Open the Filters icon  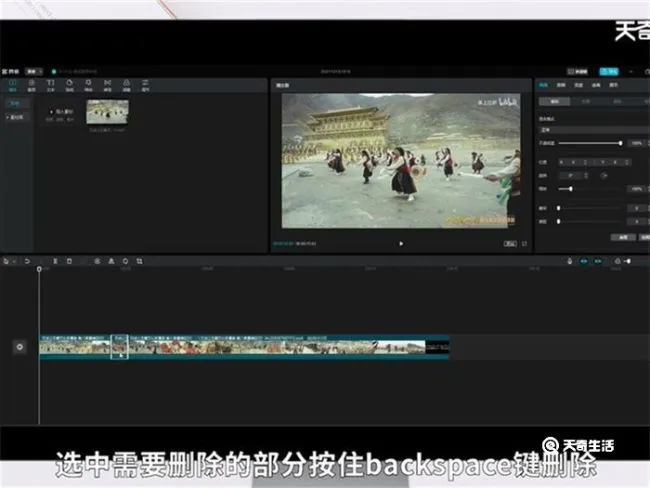pyautogui.click(x=126, y=85)
